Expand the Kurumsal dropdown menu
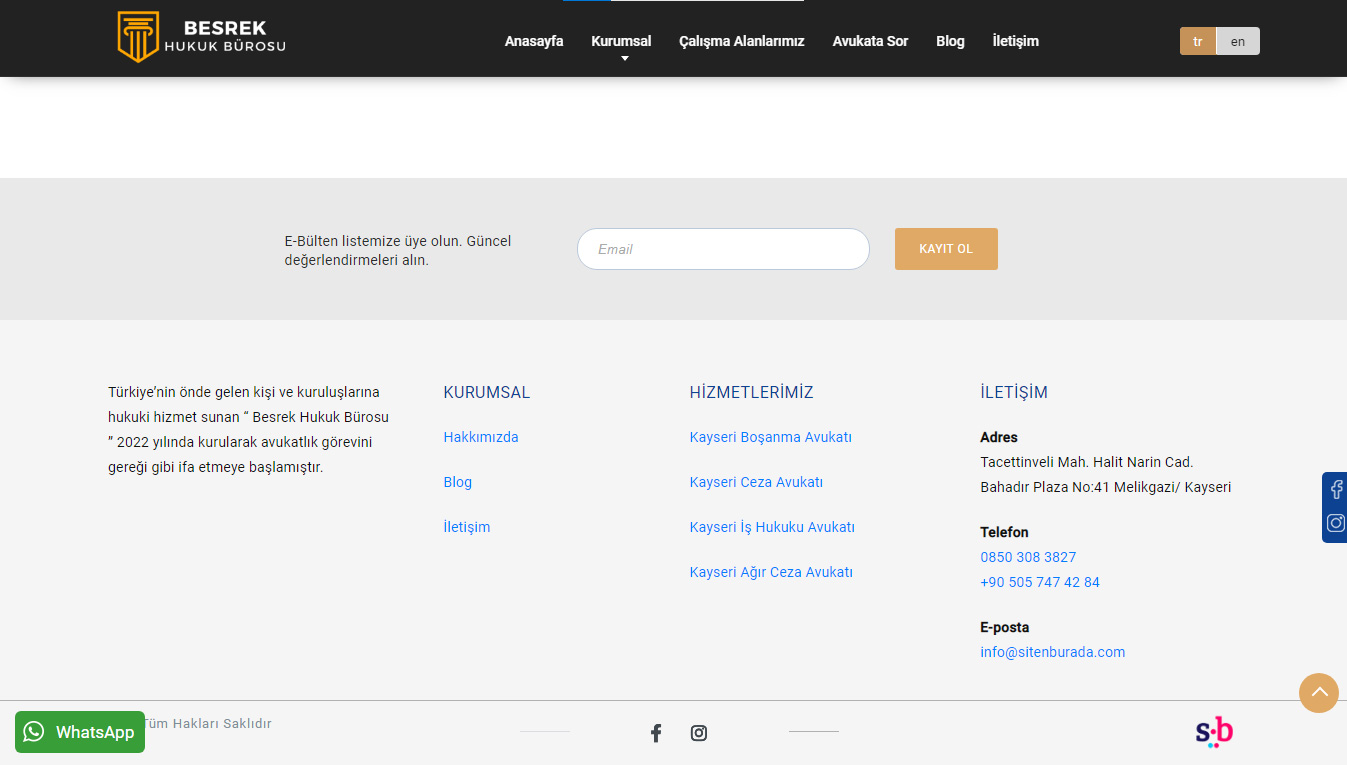Screen dimensions: 1347x765 (x=621, y=41)
